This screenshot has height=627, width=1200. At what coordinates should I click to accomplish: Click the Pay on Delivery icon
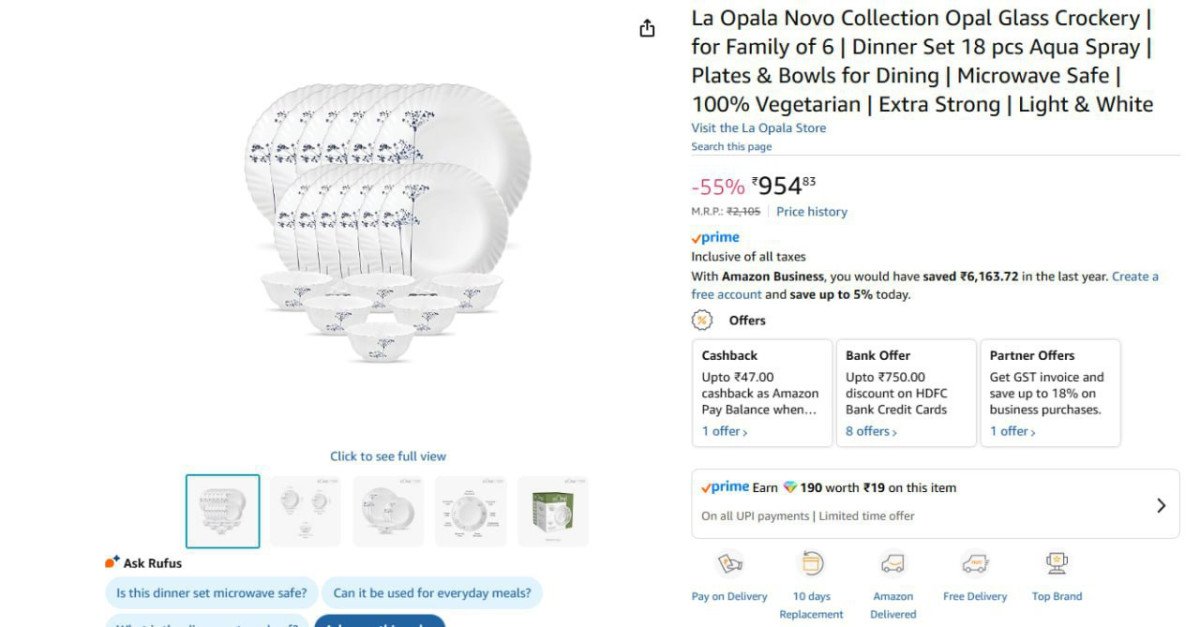729,564
